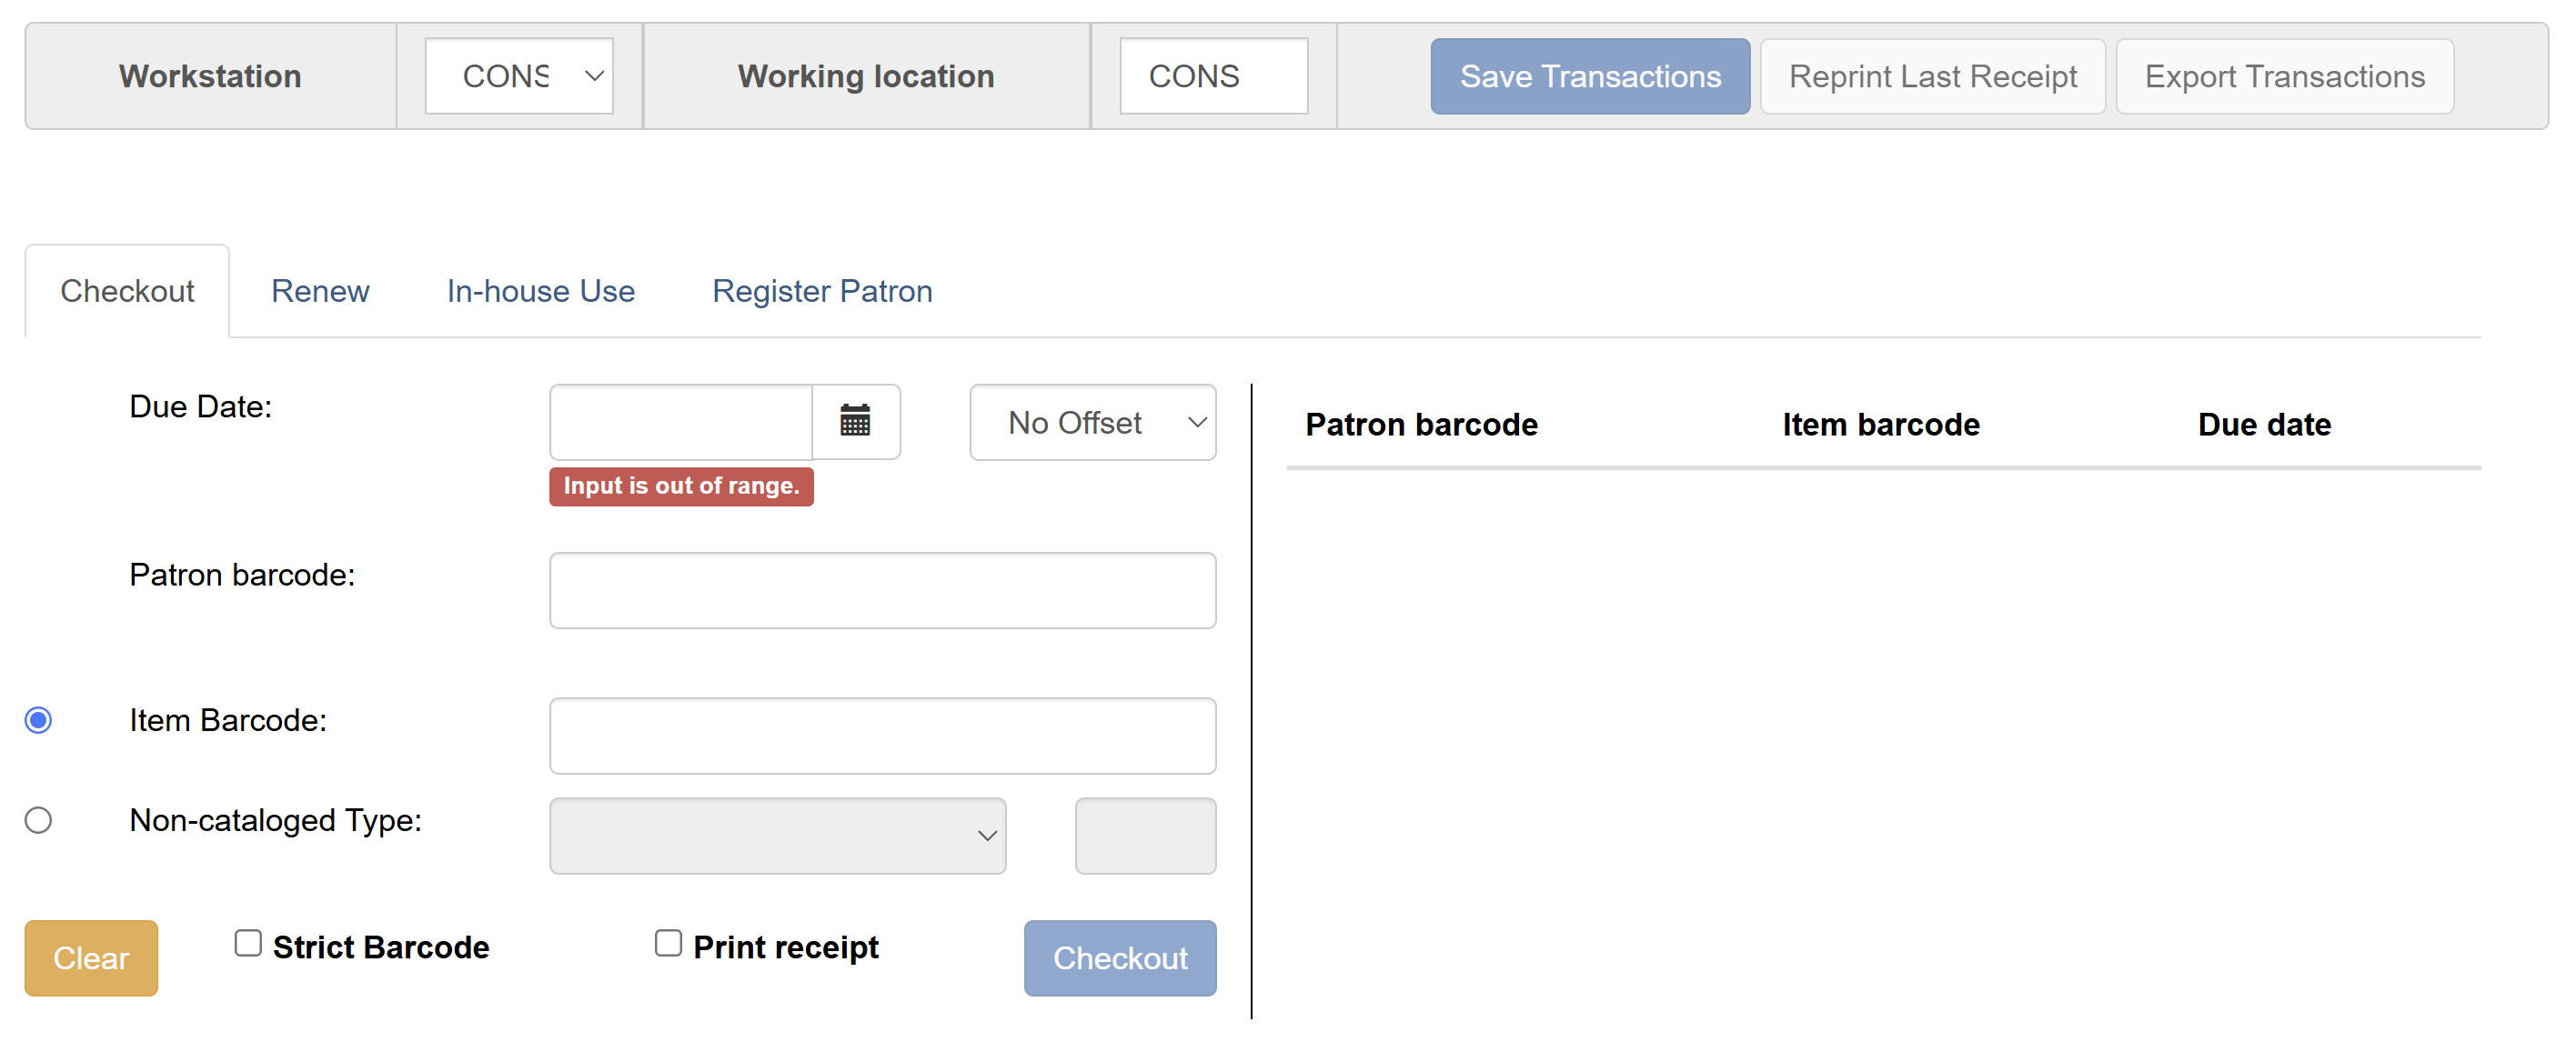Switch to the Renew tab
This screenshot has height=1052, width=2576.
319,291
